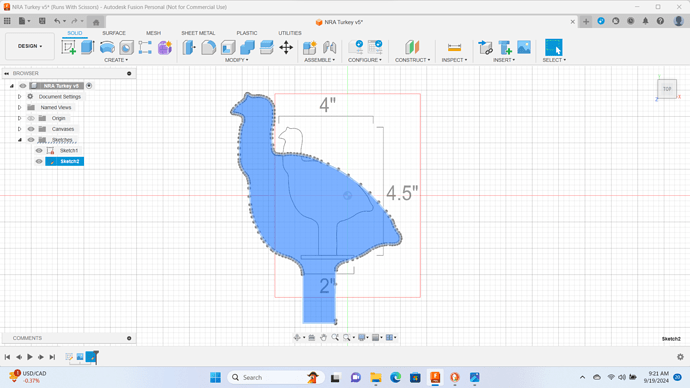This screenshot has width=690, height=388.
Task: Expand the Origin node
Action: pos(19,118)
